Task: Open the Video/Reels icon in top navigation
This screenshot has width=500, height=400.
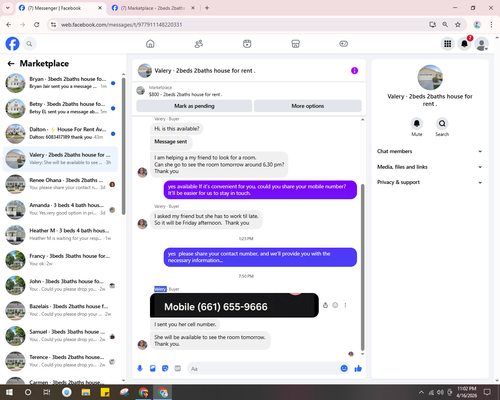Action: pyautogui.click(x=247, y=44)
